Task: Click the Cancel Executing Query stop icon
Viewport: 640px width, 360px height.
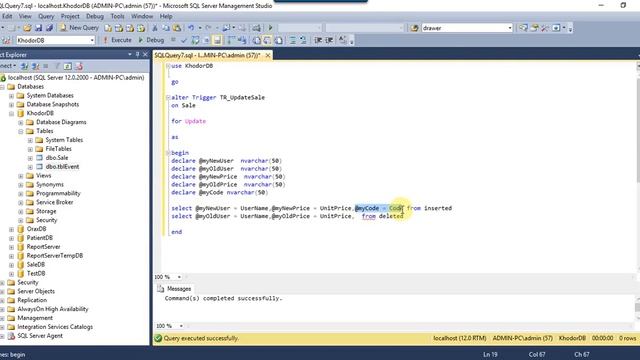Action: tap(173, 40)
